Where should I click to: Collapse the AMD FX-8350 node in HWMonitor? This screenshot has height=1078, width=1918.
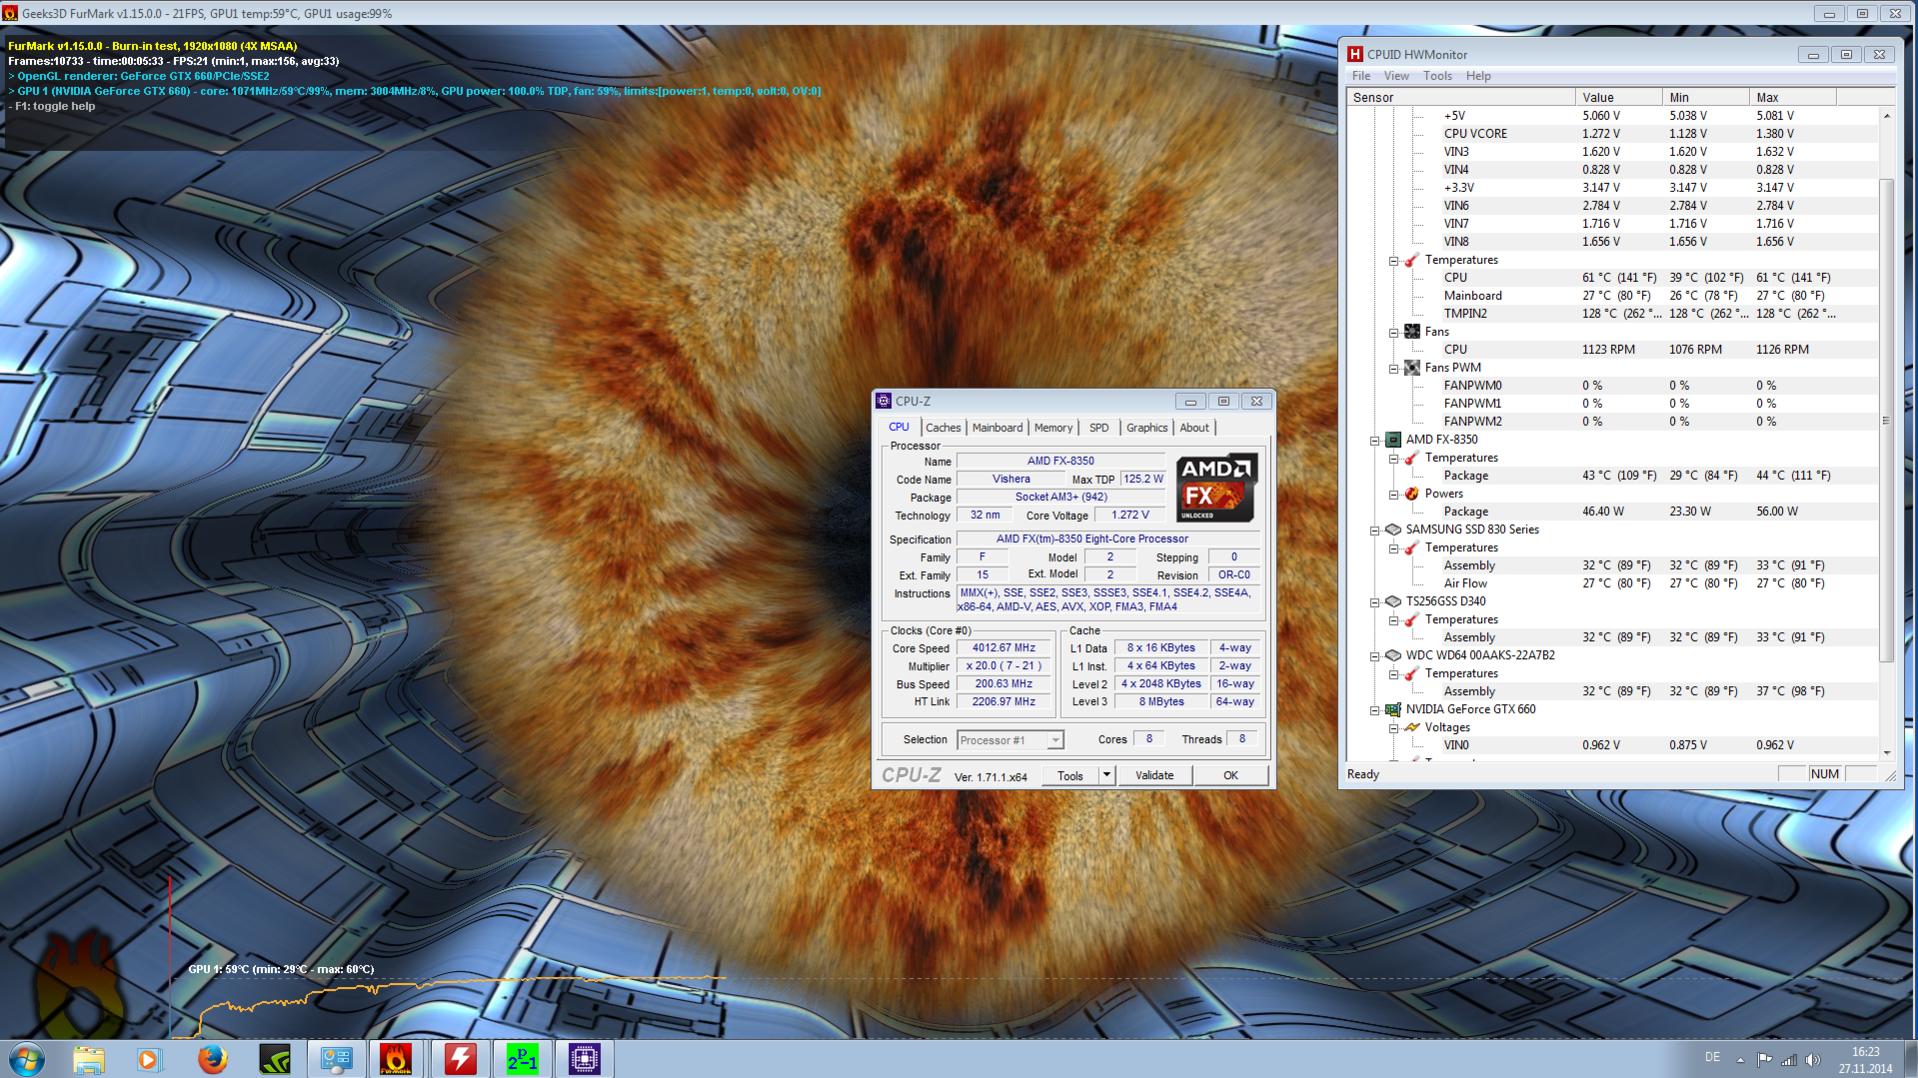(x=1375, y=440)
